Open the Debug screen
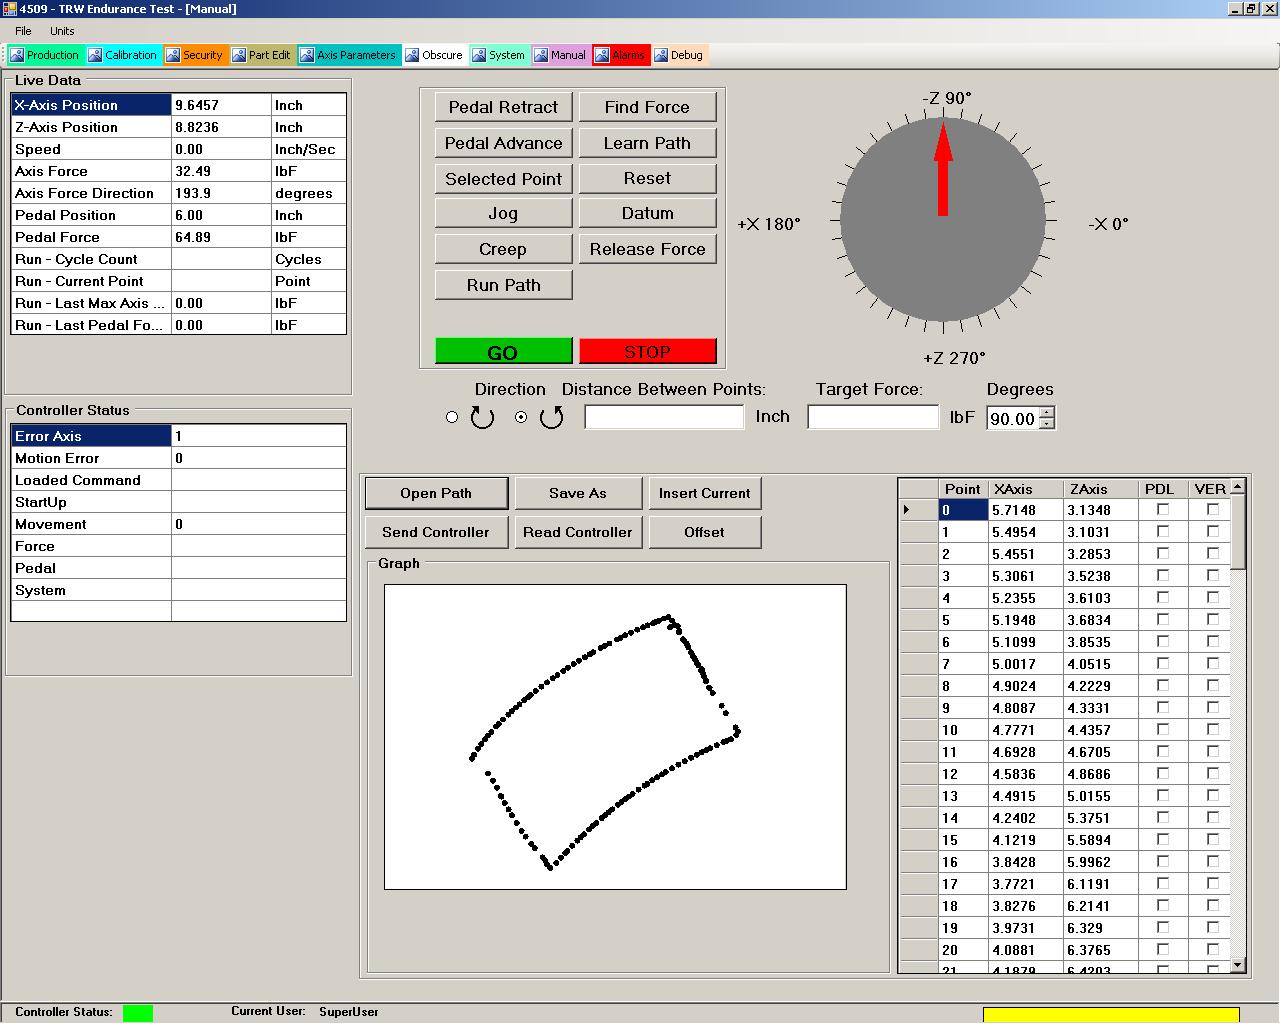 point(680,55)
